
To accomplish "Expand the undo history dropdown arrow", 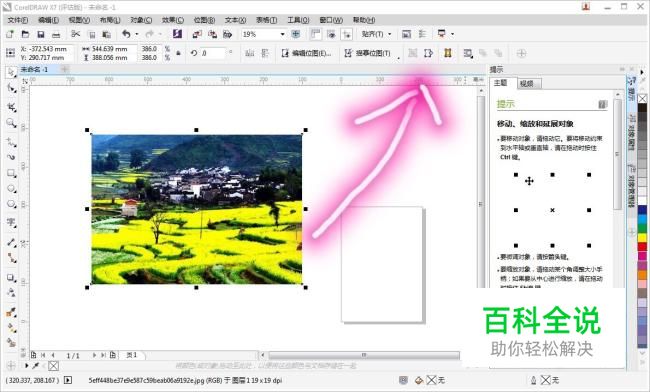I will click(x=137, y=34).
